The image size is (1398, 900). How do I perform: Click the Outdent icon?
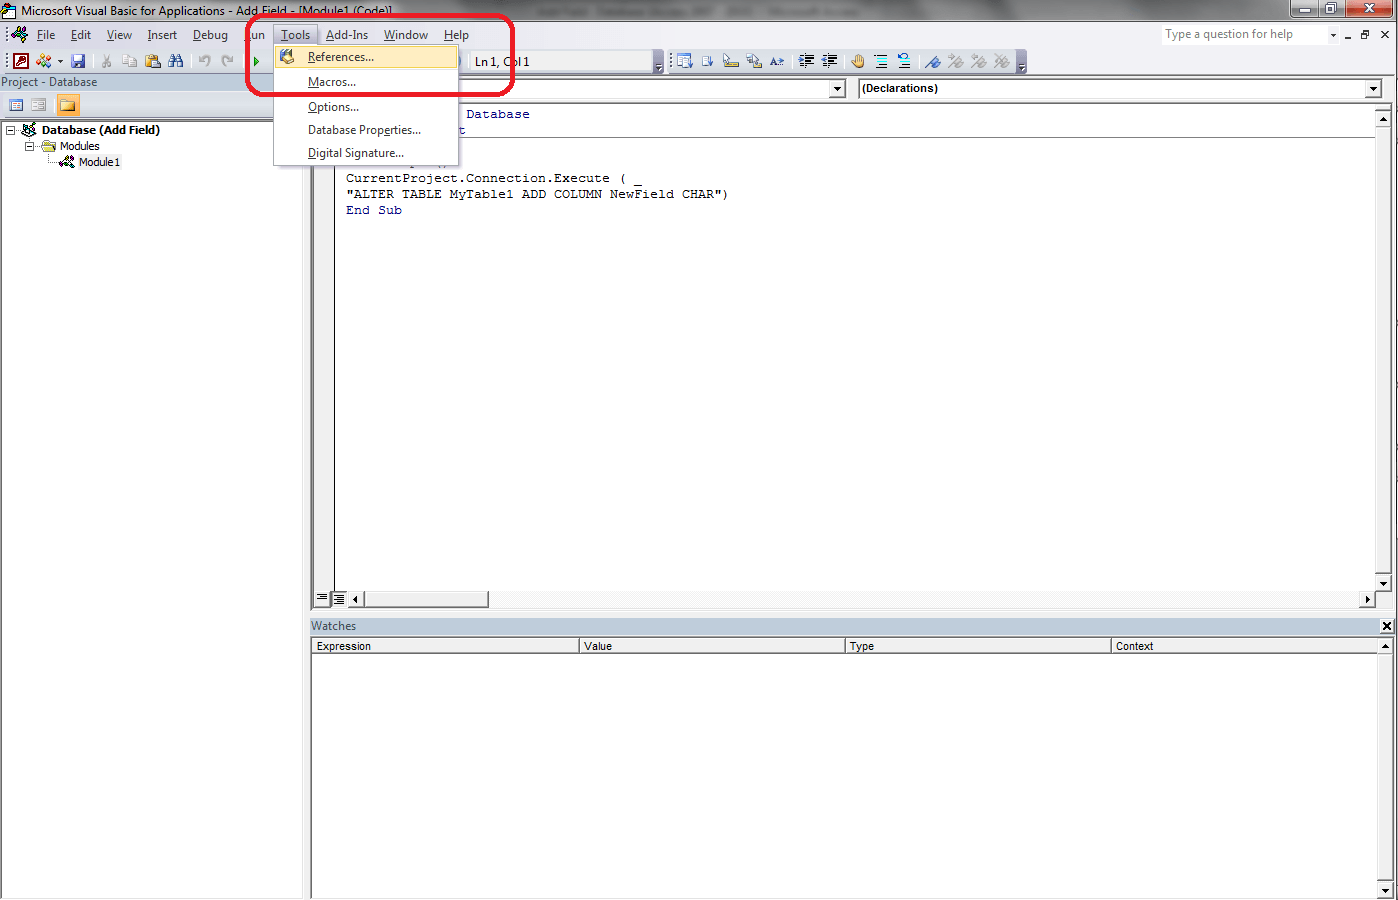coord(829,61)
